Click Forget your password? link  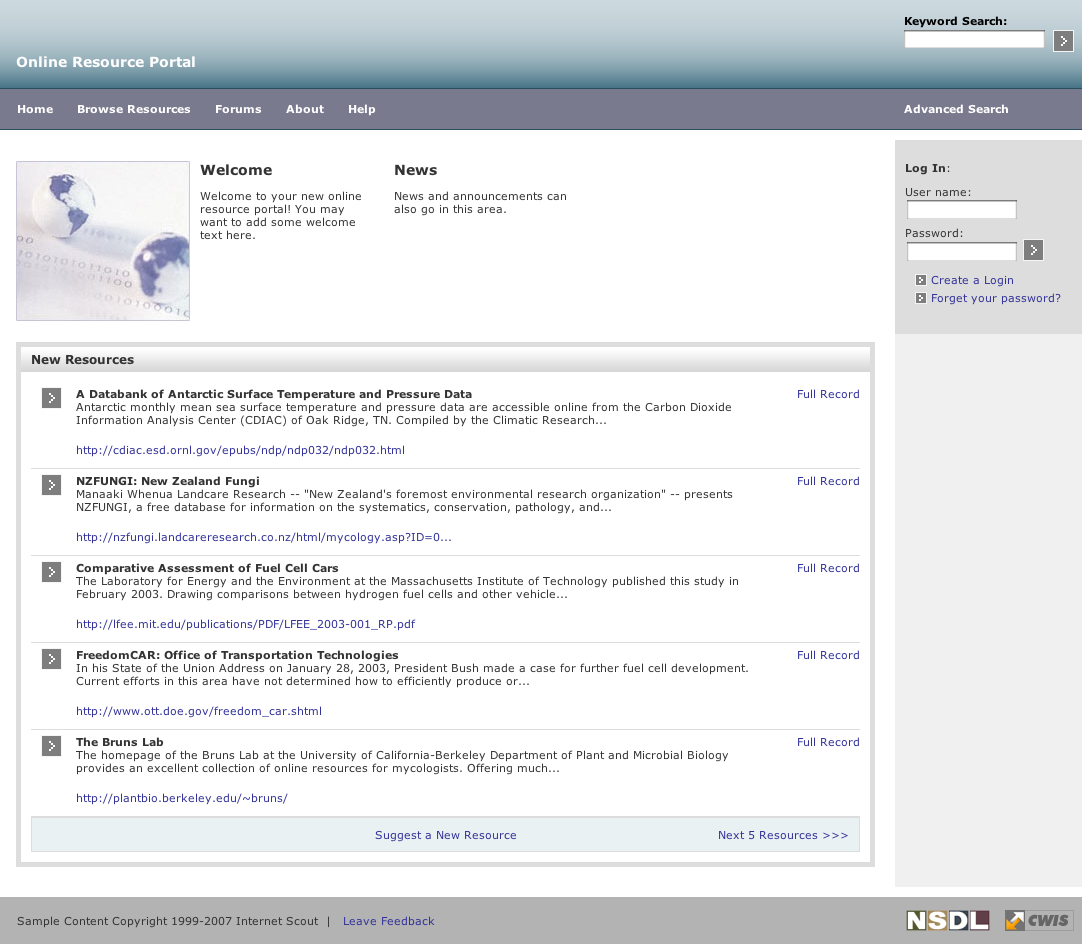[995, 298]
